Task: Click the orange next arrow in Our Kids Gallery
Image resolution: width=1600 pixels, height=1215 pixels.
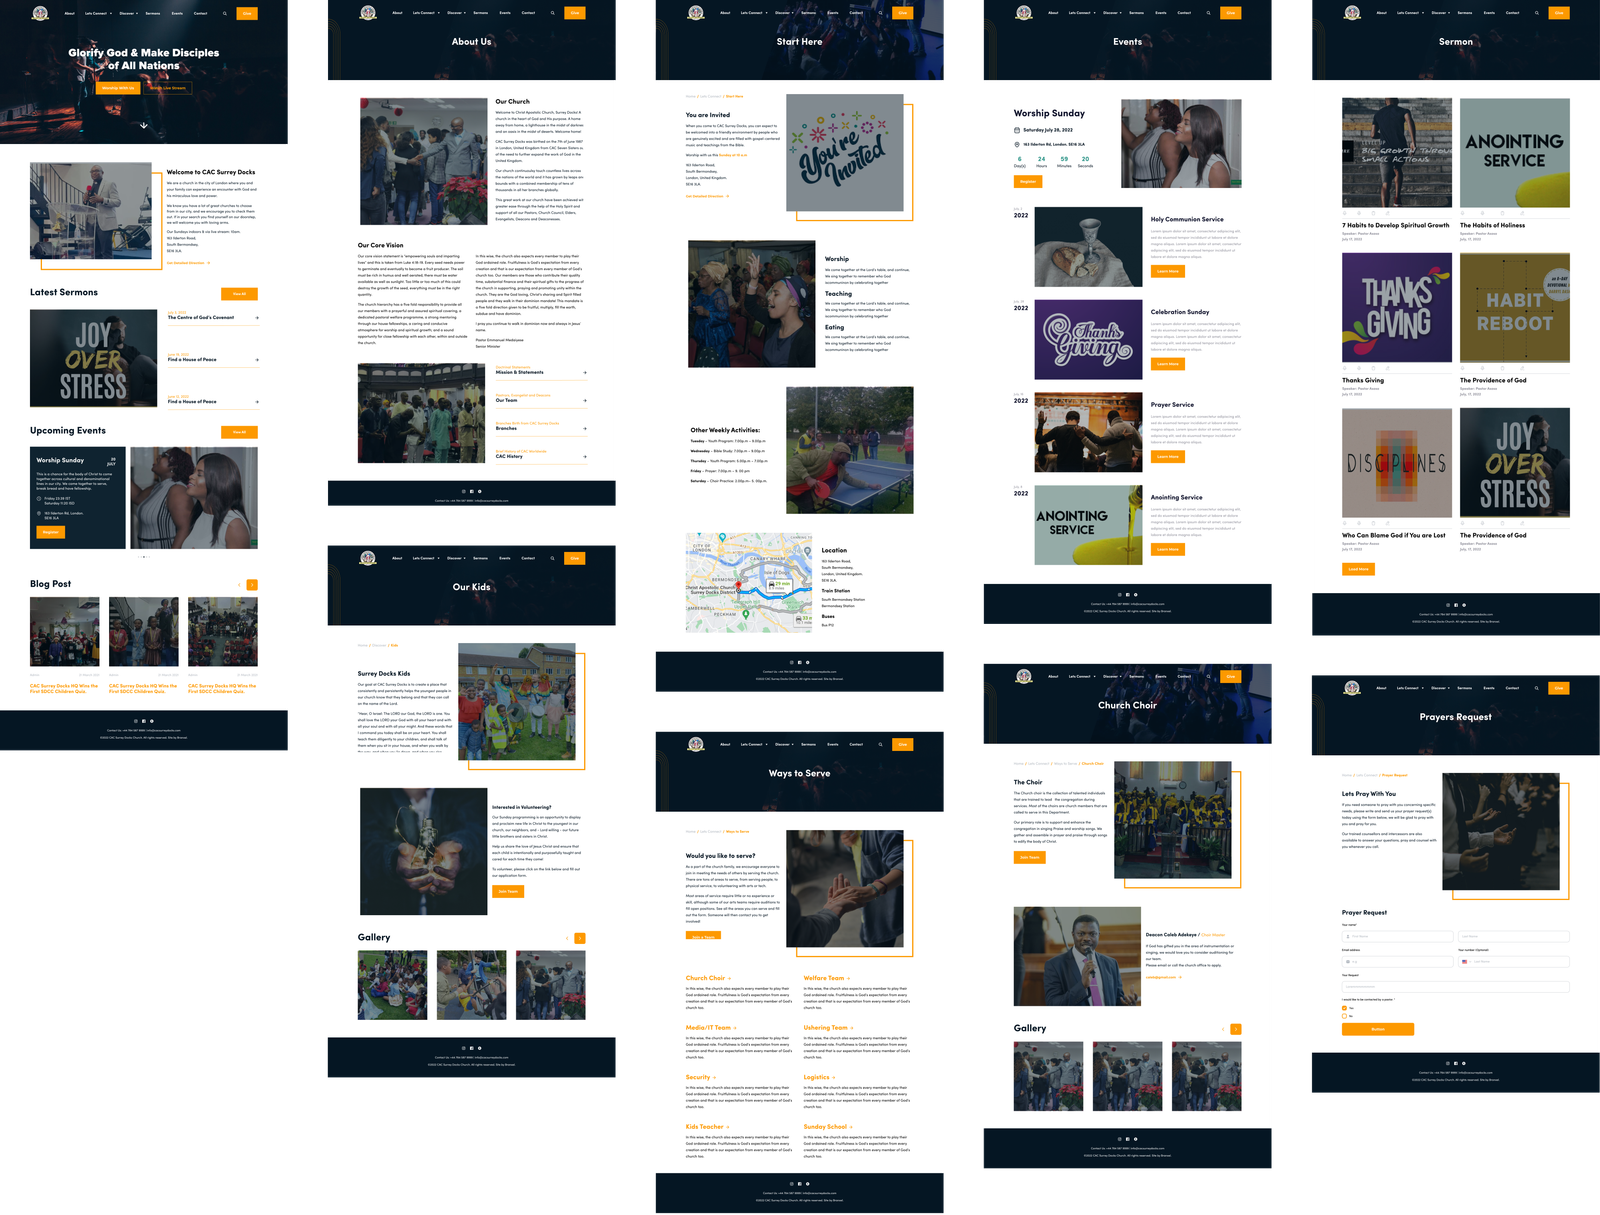Action: tap(580, 938)
